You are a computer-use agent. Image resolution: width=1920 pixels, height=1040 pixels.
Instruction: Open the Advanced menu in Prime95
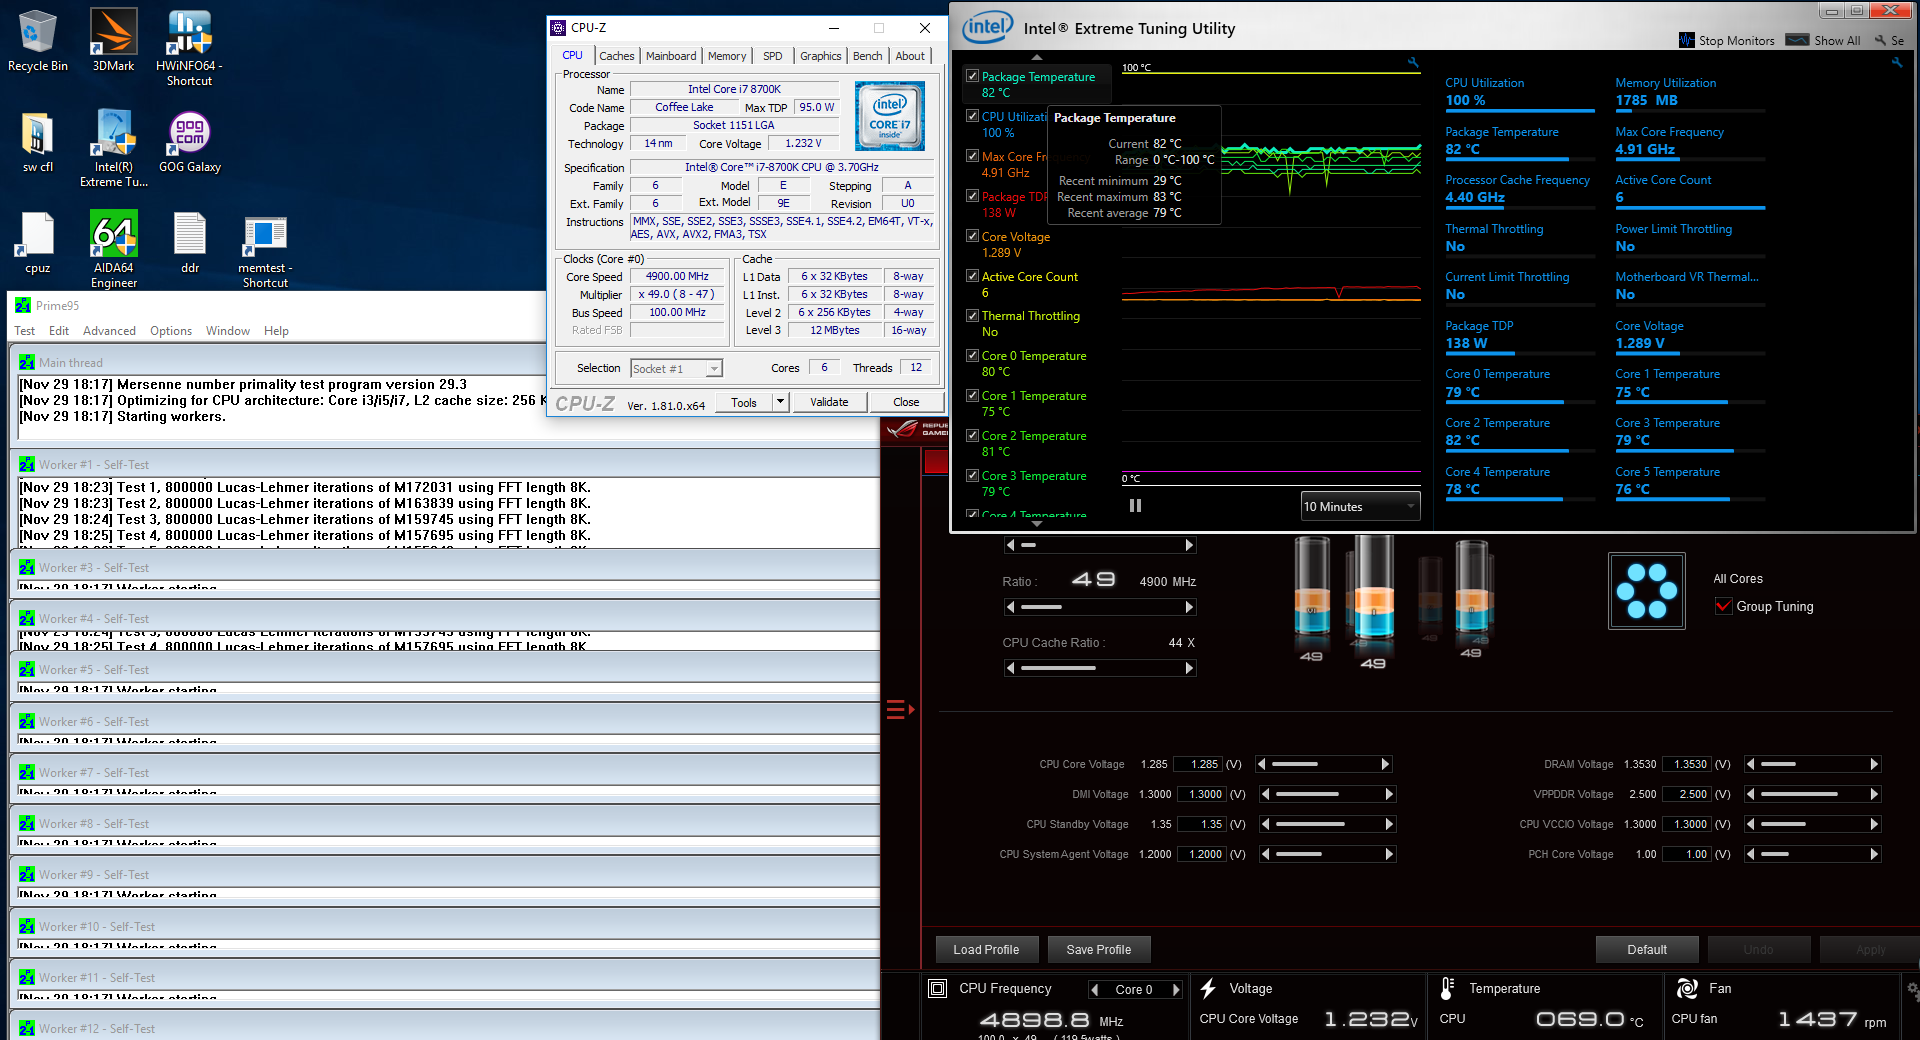(x=109, y=331)
